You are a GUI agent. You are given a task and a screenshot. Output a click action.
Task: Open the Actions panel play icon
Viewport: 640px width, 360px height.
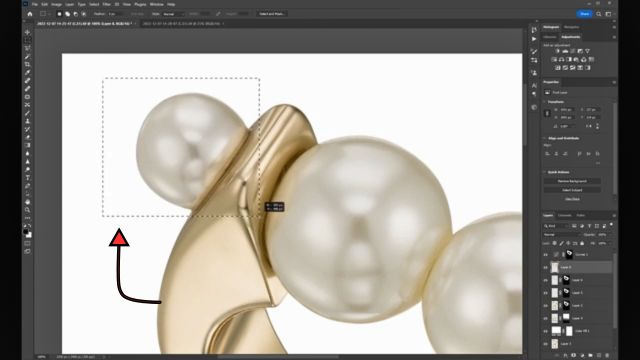tap(534, 39)
